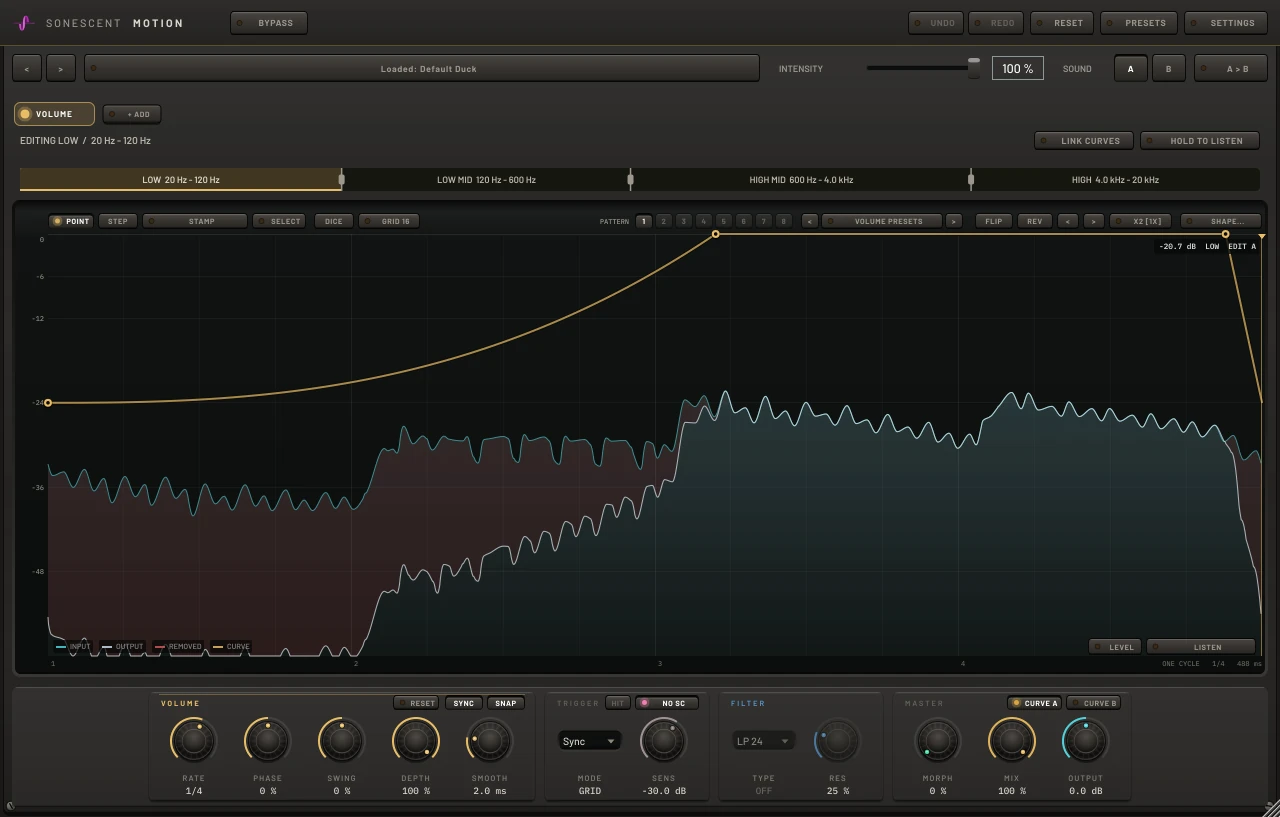Viewport: 1280px width, 817px height.
Task: Toggle the Snap button
Action: (x=506, y=703)
